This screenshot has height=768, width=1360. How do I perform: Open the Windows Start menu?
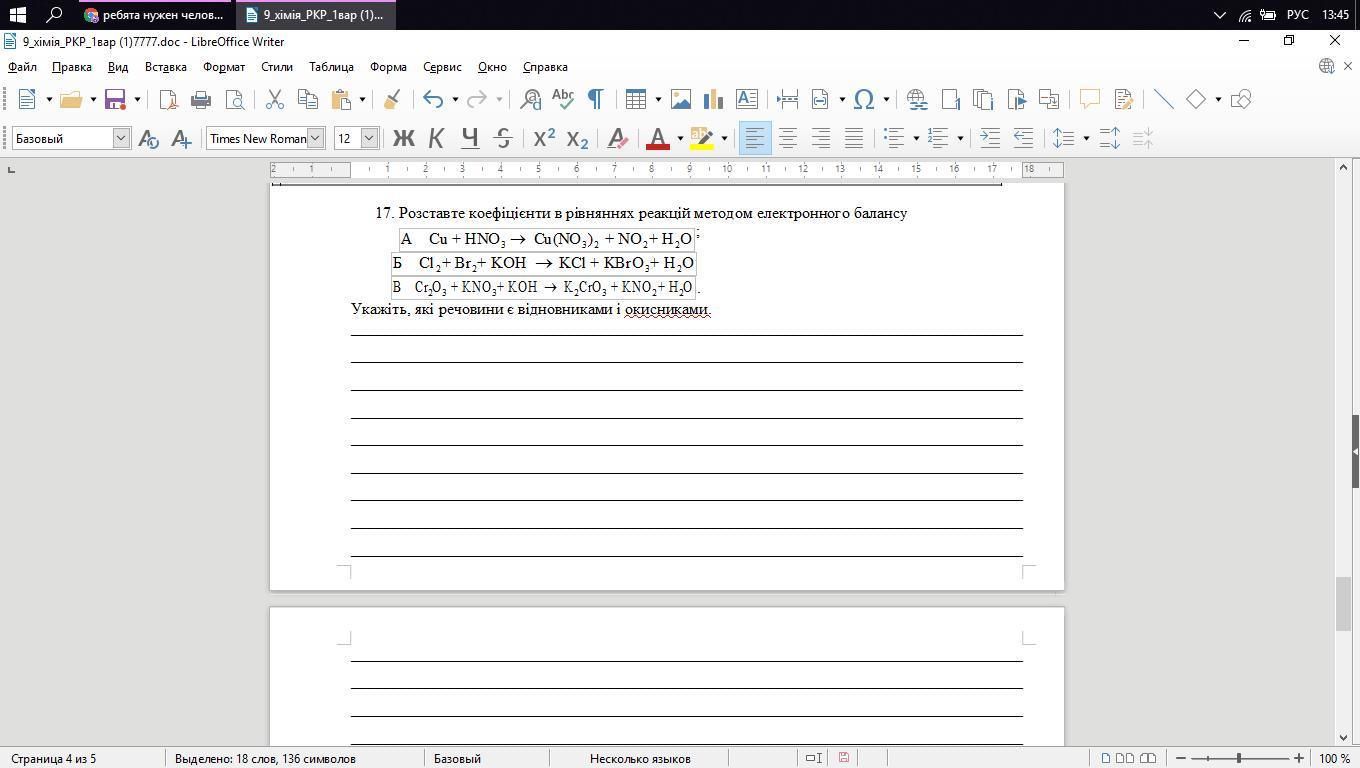17,15
